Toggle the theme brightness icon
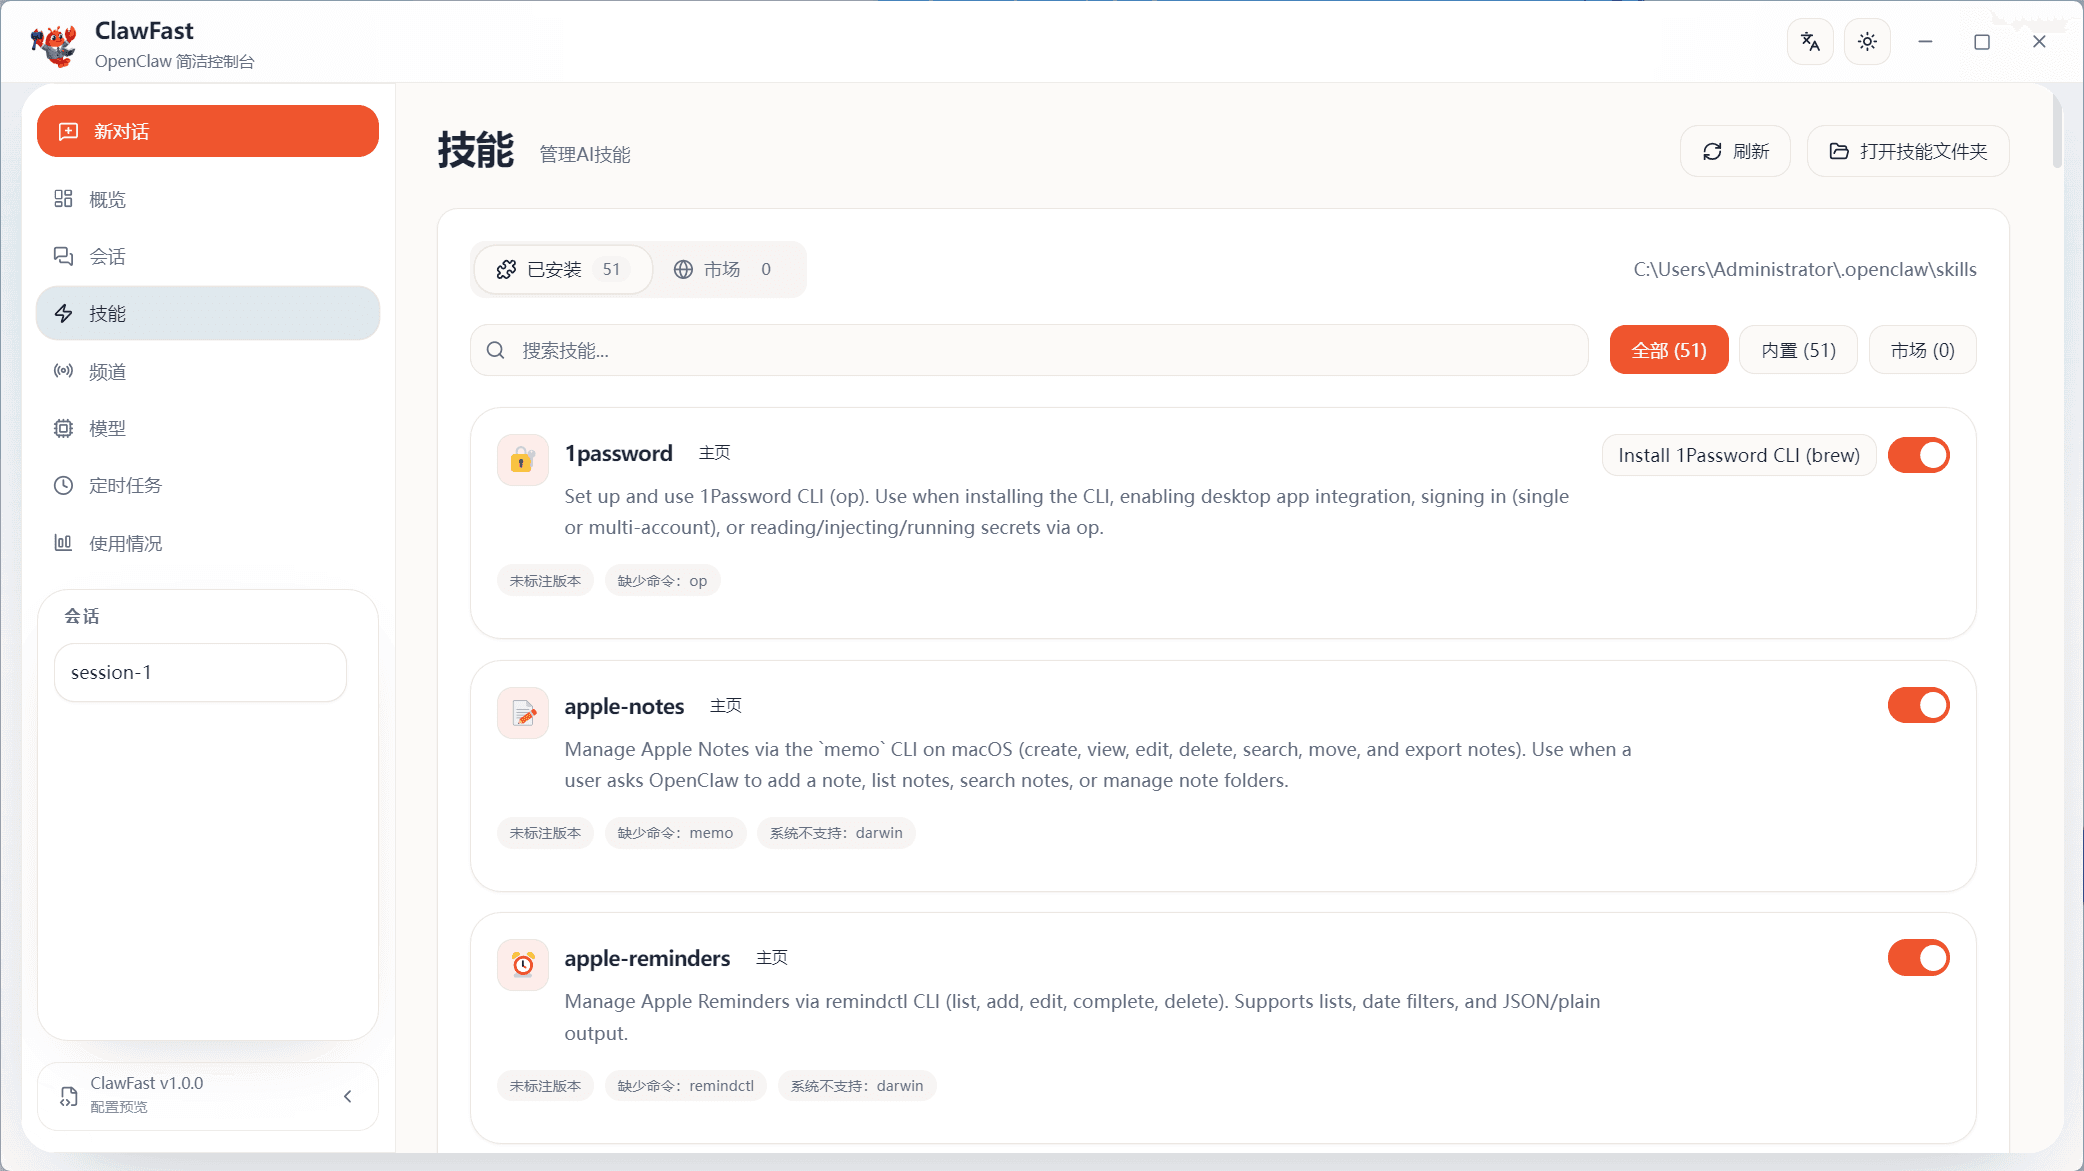The image size is (2084, 1171). pos(1866,41)
